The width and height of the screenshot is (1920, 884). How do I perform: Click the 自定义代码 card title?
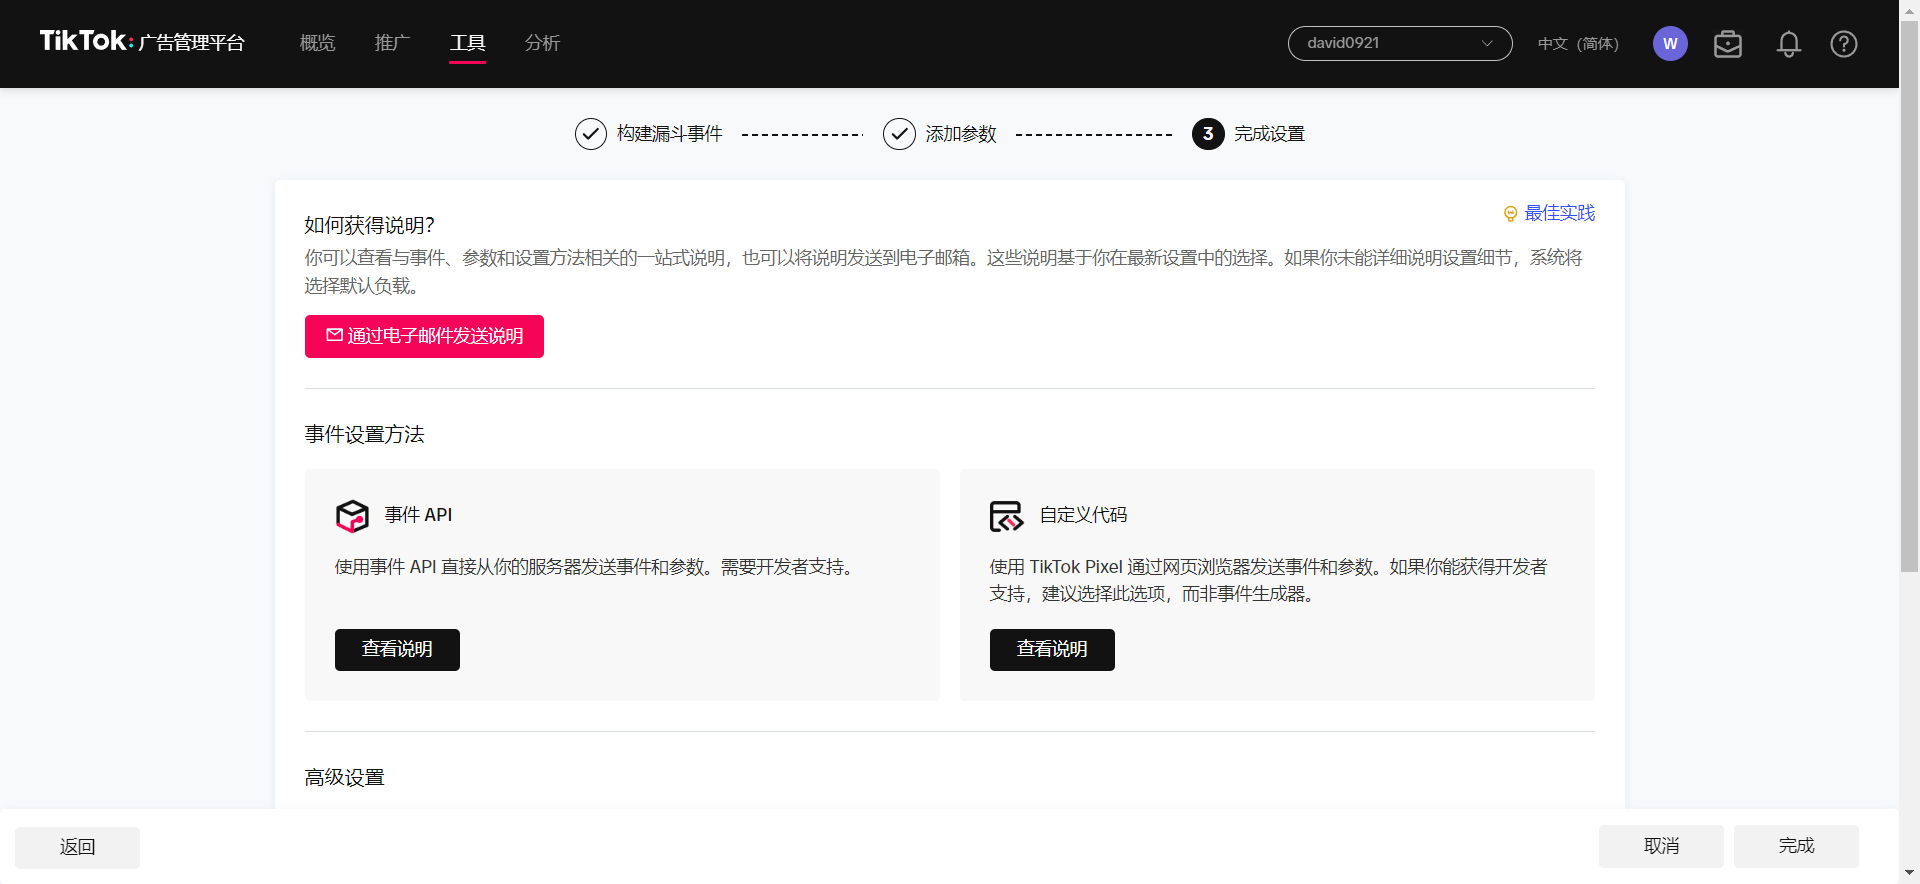(x=1083, y=515)
